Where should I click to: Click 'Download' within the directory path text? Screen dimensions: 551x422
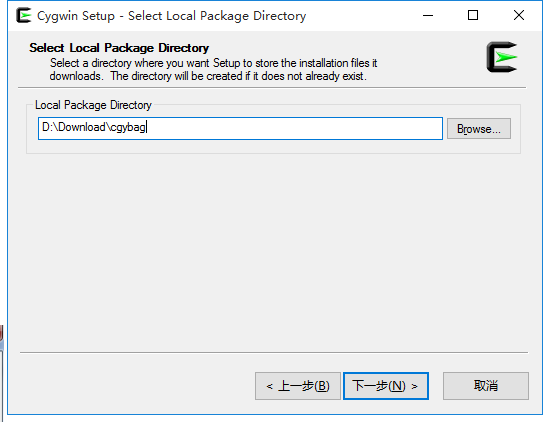pos(82,127)
